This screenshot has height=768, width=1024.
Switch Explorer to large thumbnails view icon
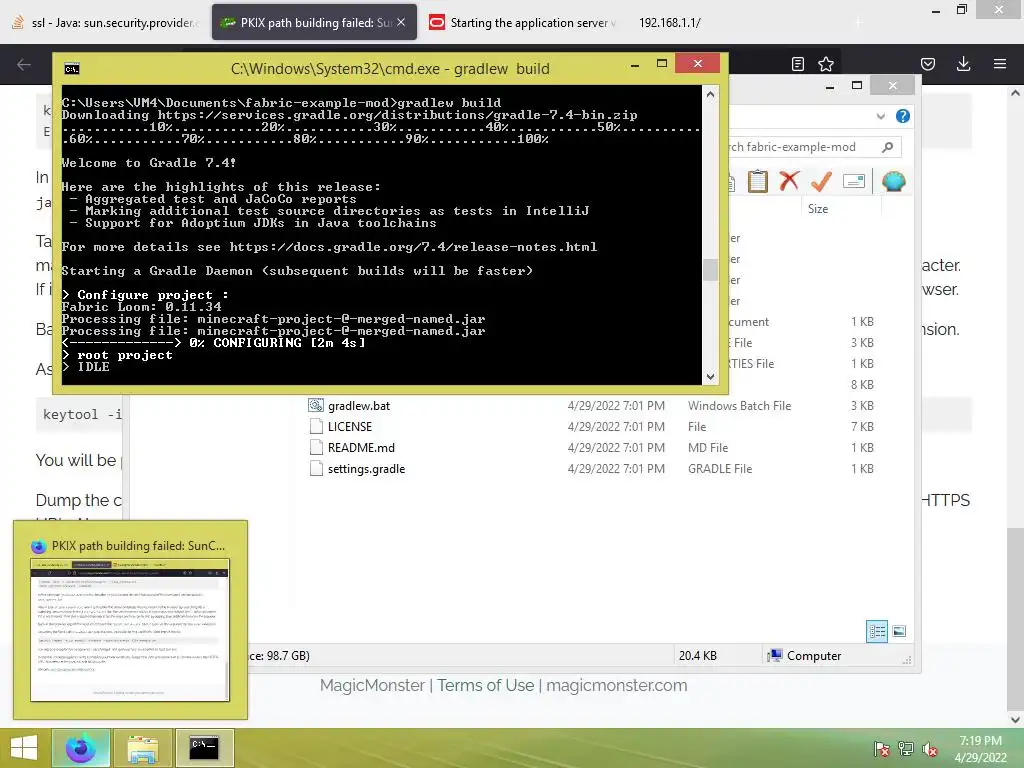point(899,631)
